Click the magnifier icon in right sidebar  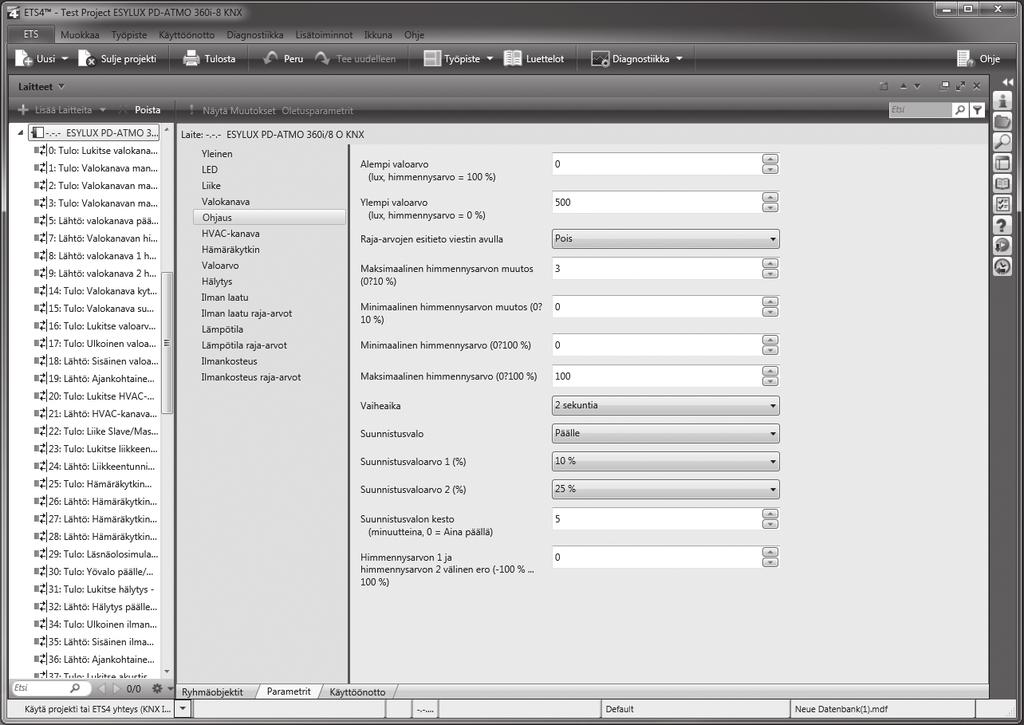(x=1002, y=142)
